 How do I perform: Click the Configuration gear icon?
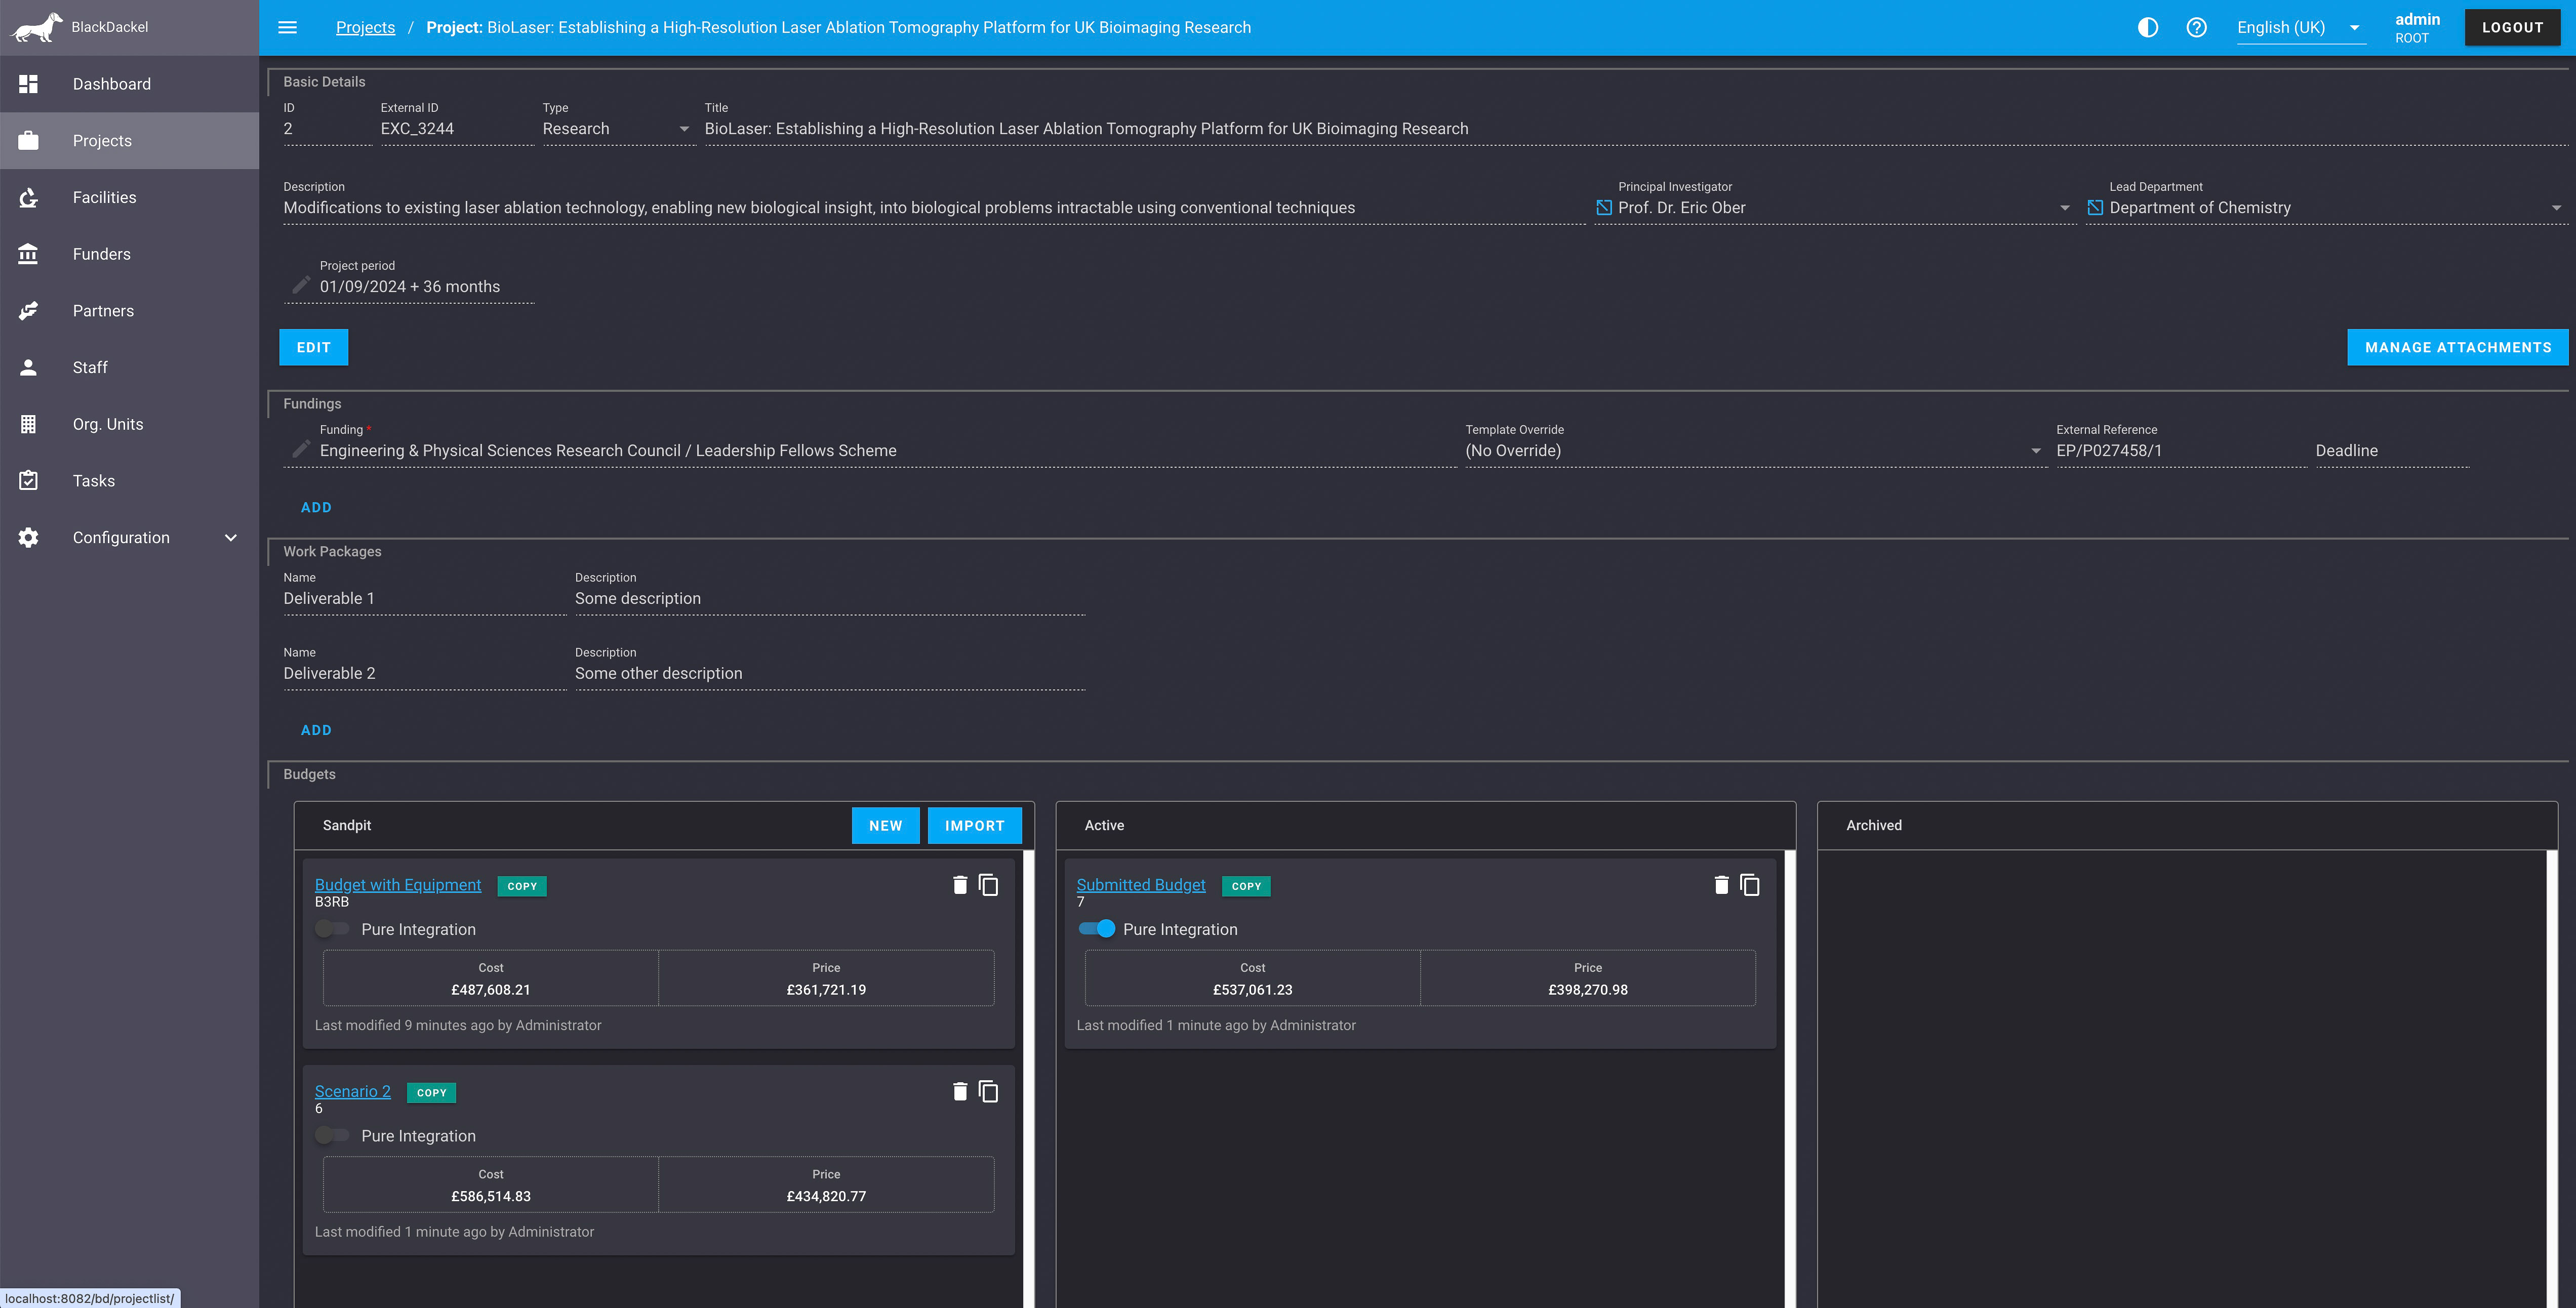click(28, 537)
